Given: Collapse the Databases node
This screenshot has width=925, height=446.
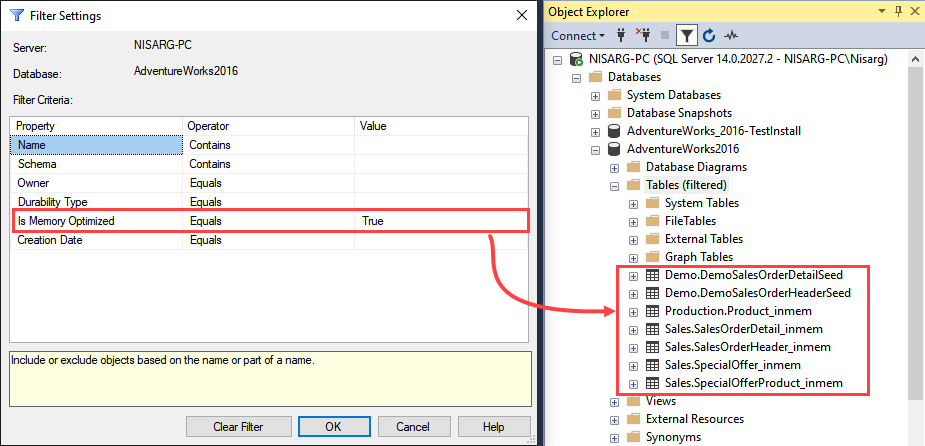Looking at the screenshot, I should click(x=576, y=77).
